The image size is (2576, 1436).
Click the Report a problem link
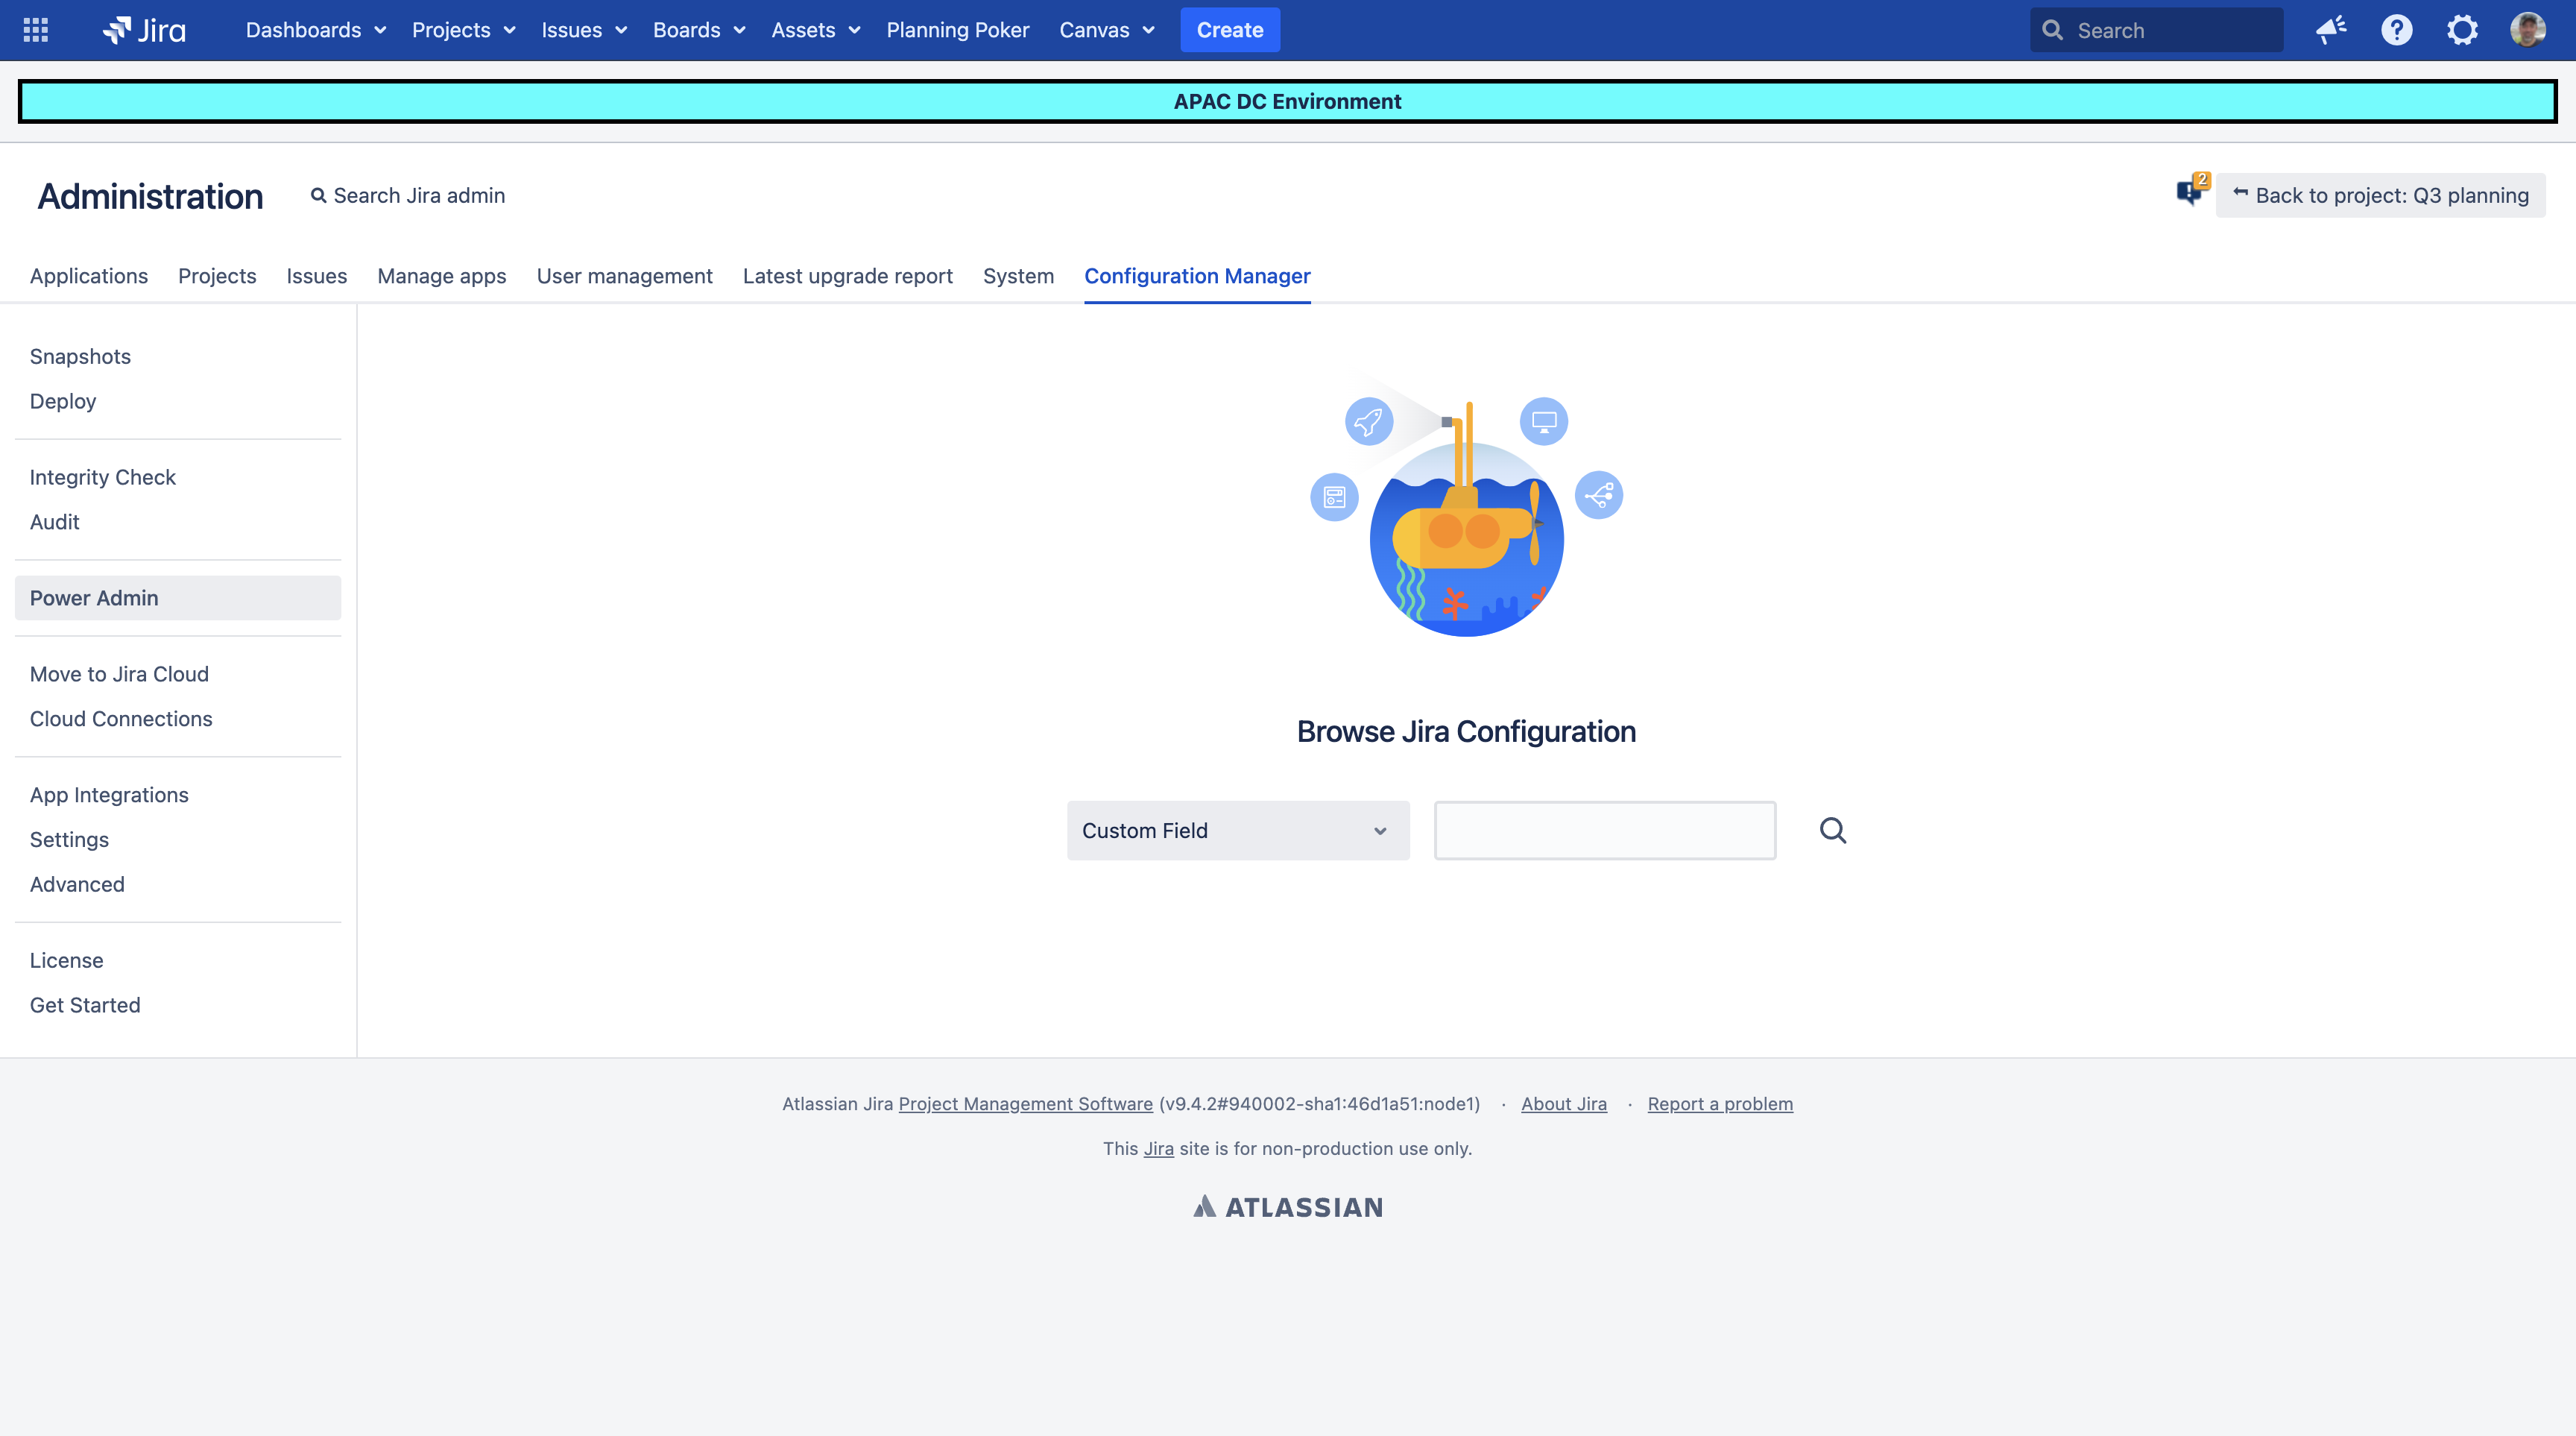tap(1720, 1104)
